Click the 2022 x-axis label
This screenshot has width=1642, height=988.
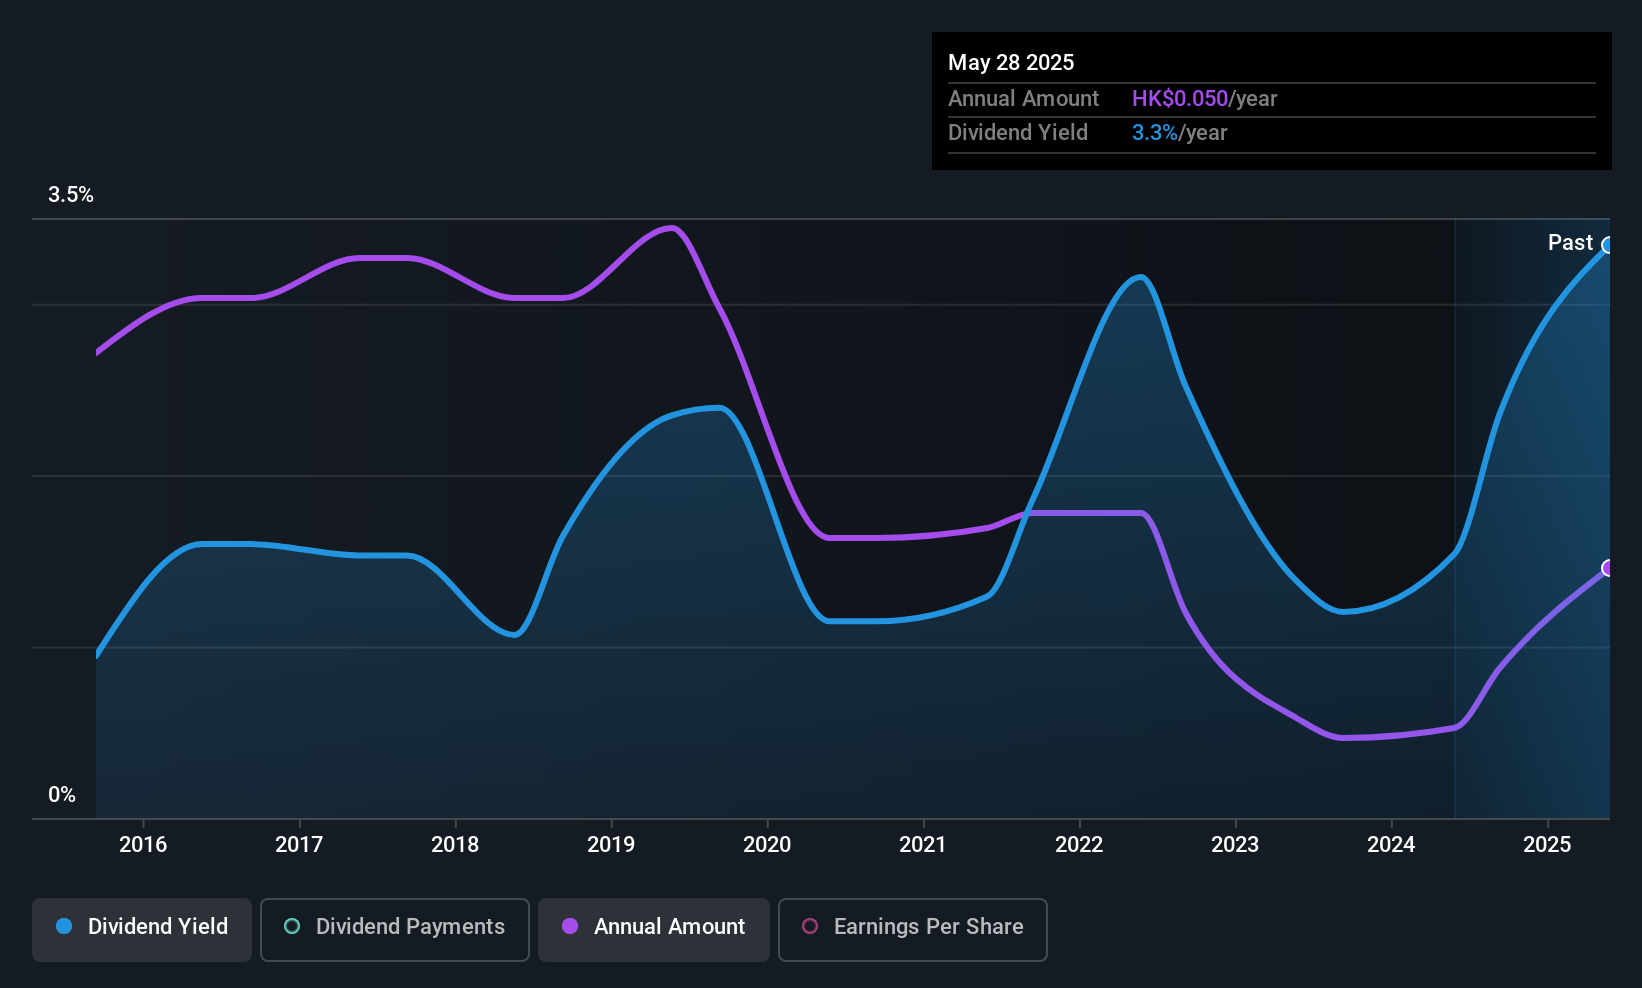point(1079,844)
